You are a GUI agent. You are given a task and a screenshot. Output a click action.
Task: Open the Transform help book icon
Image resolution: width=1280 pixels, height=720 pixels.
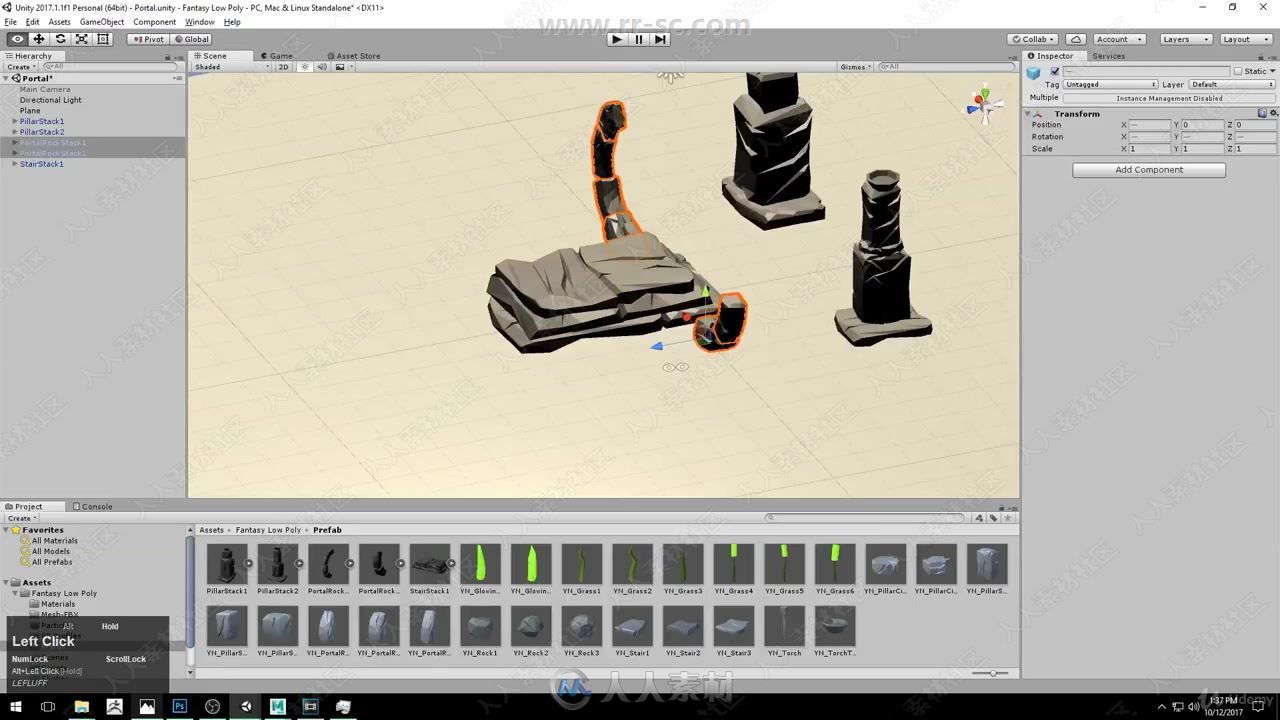[1262, 114]
